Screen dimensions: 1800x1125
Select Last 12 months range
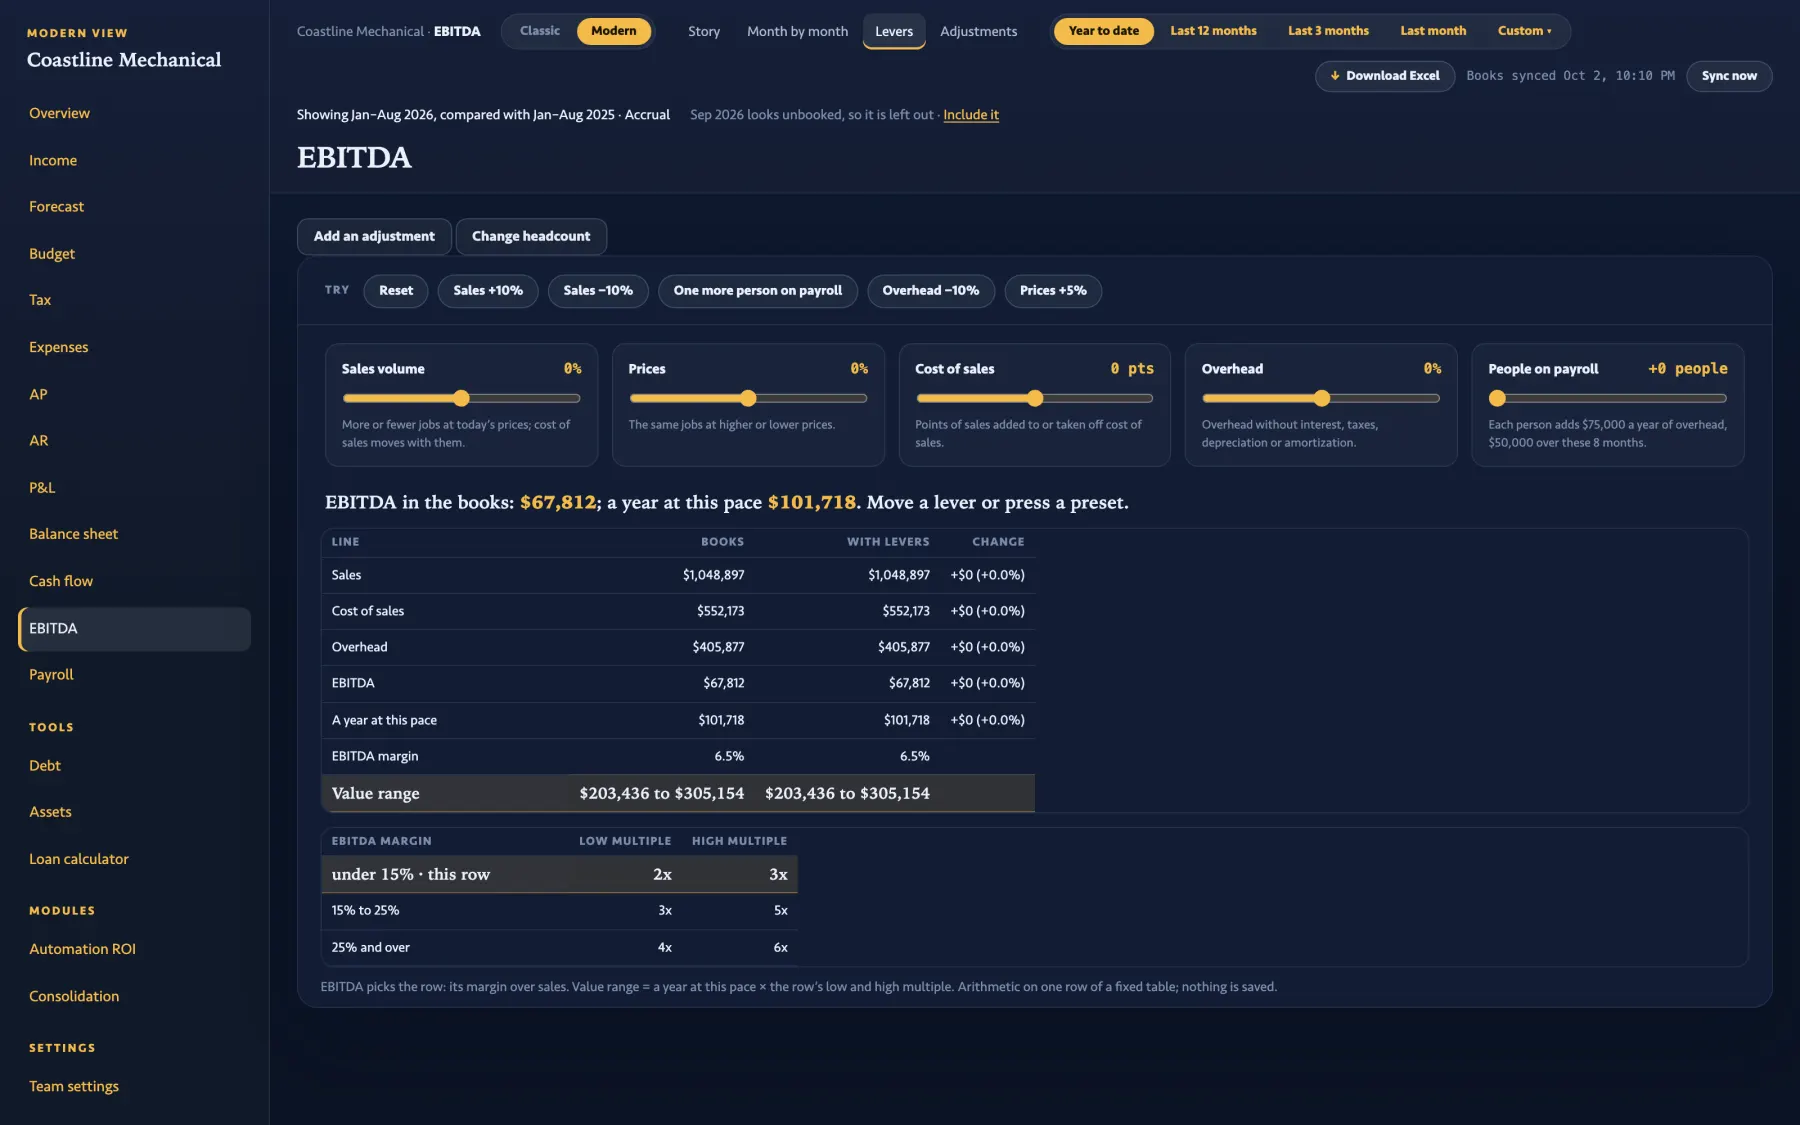click(x=1213, y=31)
